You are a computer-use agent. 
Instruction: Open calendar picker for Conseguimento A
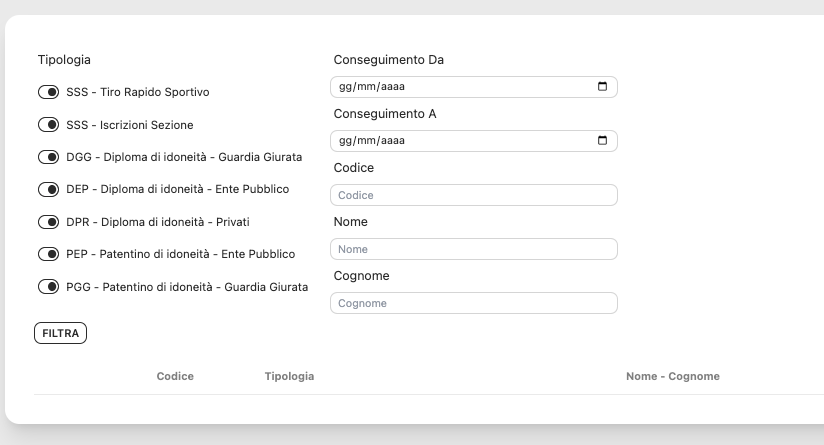tap(602, 141)
